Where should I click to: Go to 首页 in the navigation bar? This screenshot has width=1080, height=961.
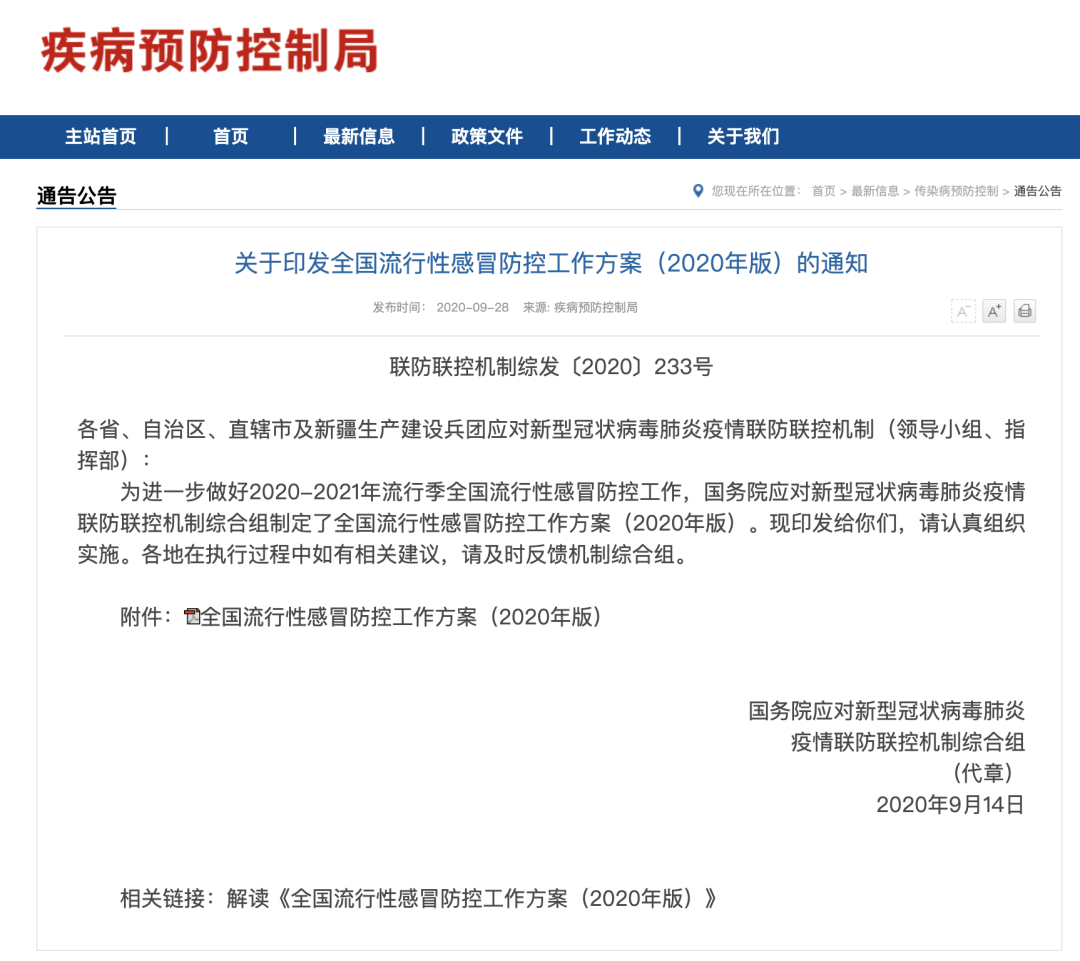click(x=231, y=136)
